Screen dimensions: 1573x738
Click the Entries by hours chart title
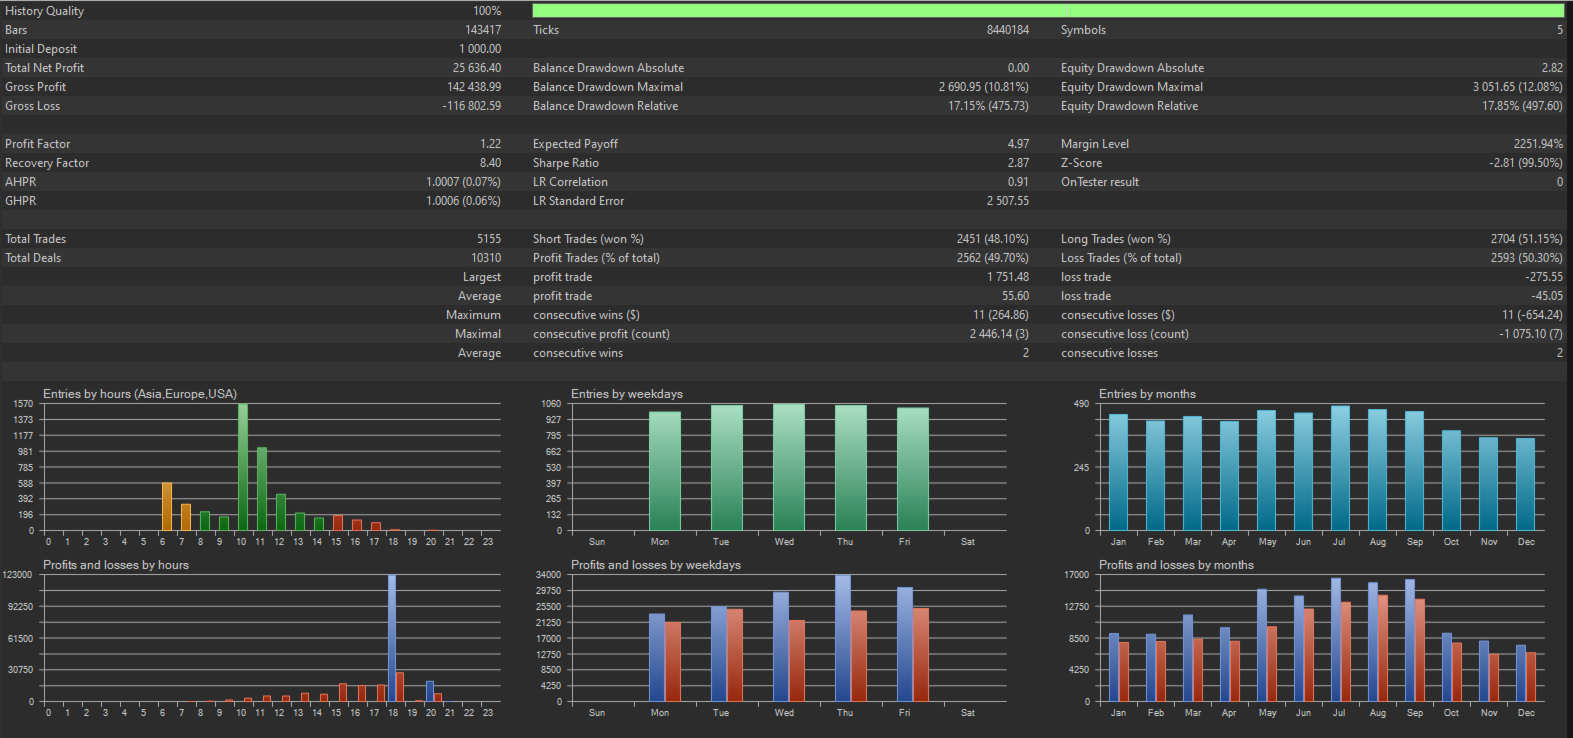click(140, 394)
